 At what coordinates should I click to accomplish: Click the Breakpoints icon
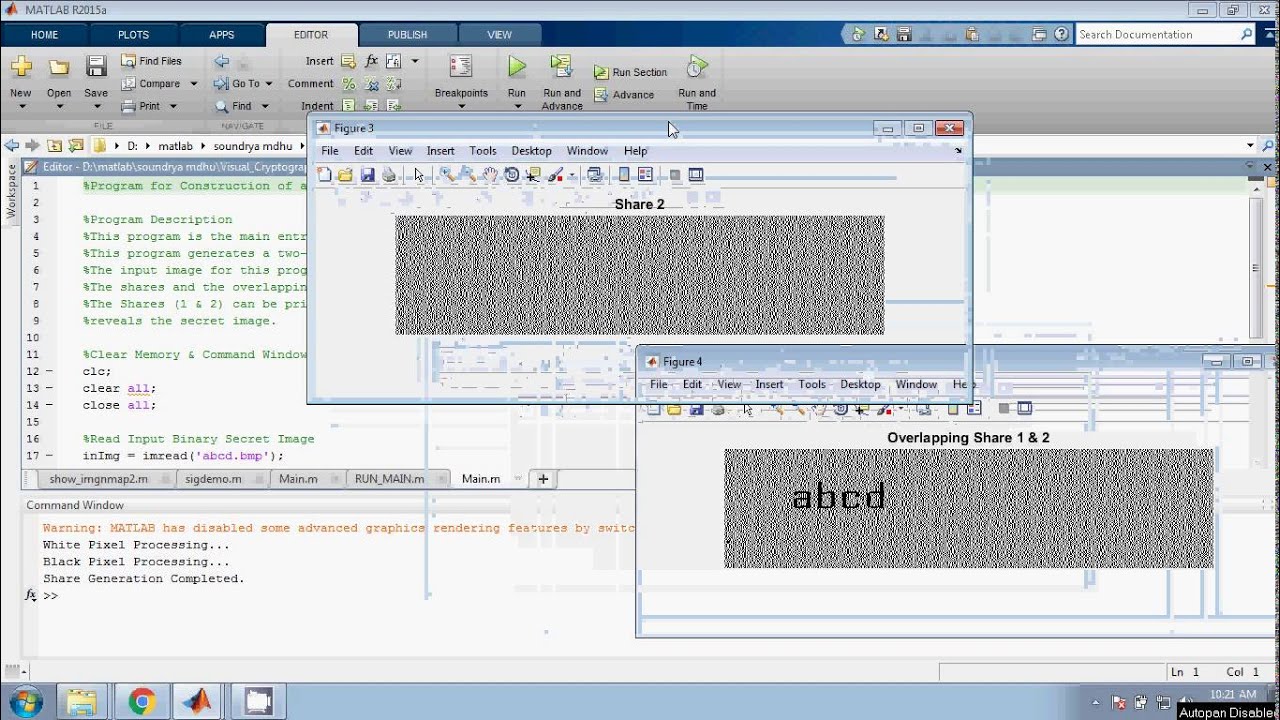461,66
